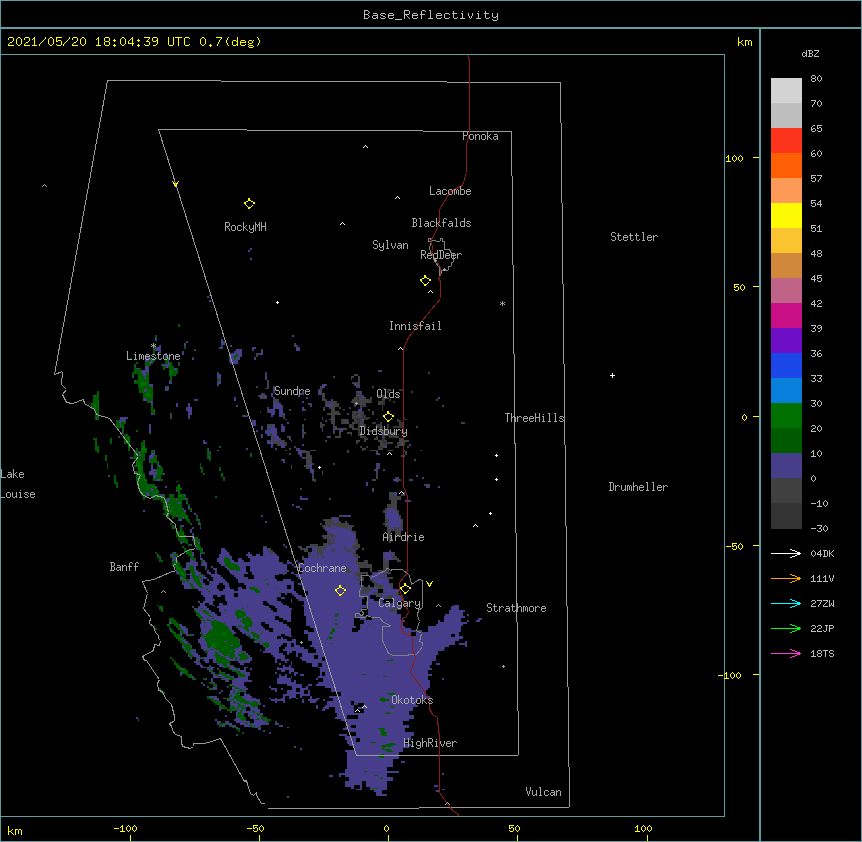This screenshot has height=842, width=862.
Task: Click the magenta 18TS arrow in legend
Action: tap(786, 653)
